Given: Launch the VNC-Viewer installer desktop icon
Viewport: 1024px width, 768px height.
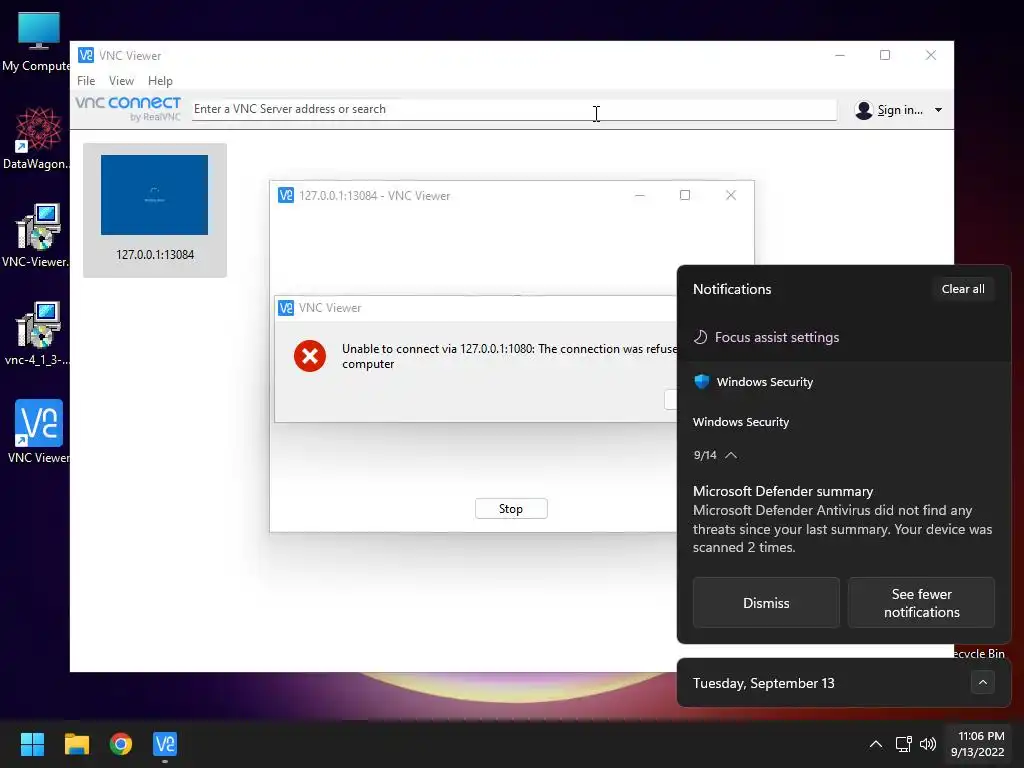Looking at the screenshot, I should 36,236.
